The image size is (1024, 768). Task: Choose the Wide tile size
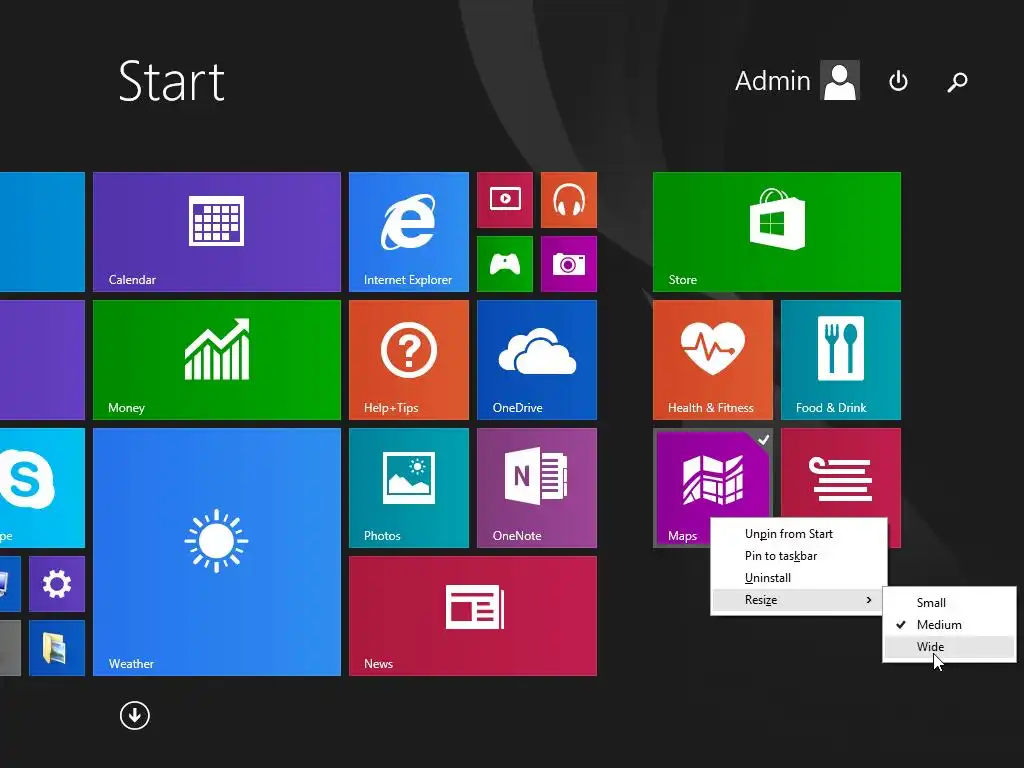click(950, 647)
